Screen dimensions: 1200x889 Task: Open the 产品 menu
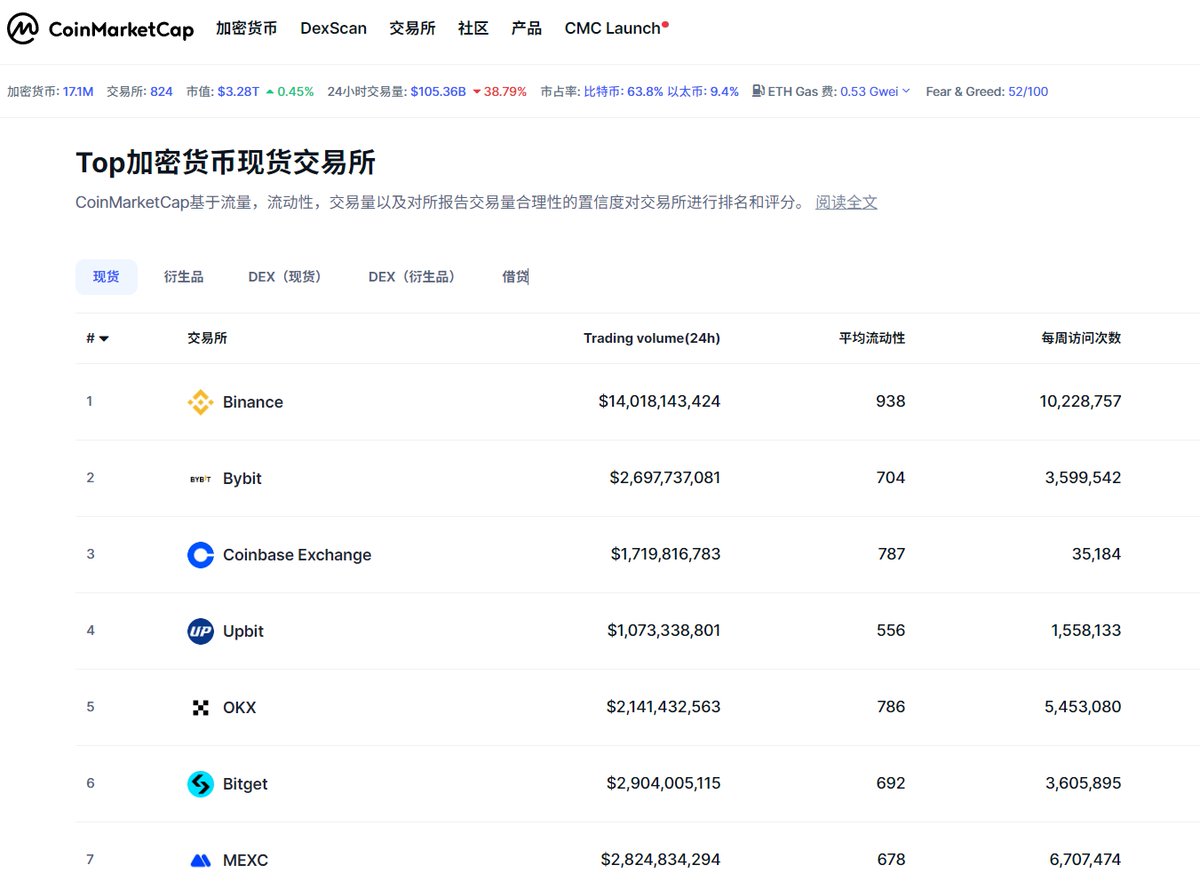526,28
